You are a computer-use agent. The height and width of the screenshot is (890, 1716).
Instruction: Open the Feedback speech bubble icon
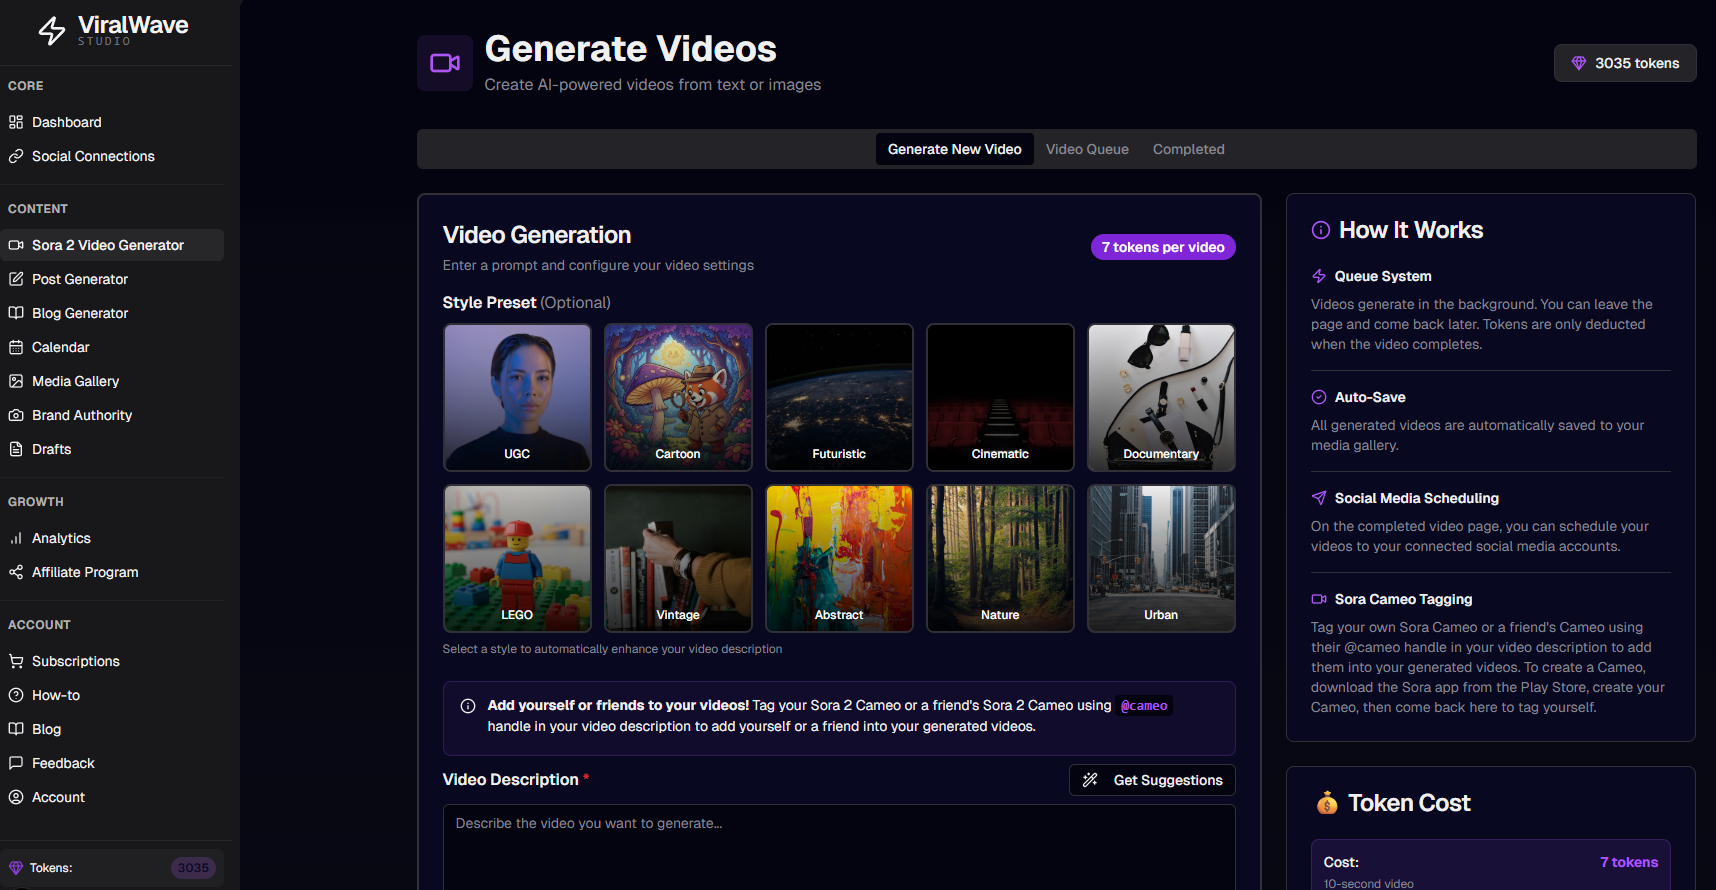point(16,763)
